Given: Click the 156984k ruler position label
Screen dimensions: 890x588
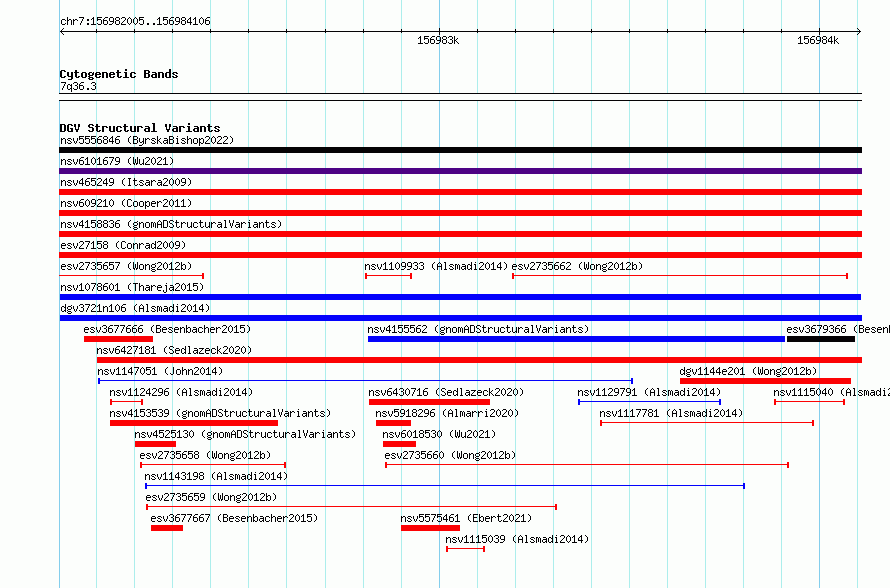Looking at the screenshot, I should (818, 40).
